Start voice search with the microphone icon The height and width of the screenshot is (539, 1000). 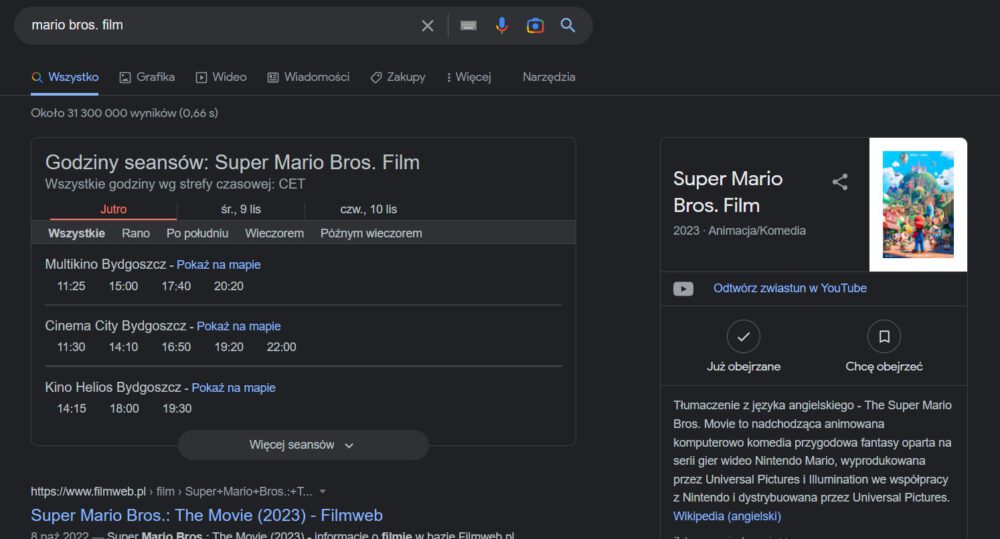pos(502,25)
